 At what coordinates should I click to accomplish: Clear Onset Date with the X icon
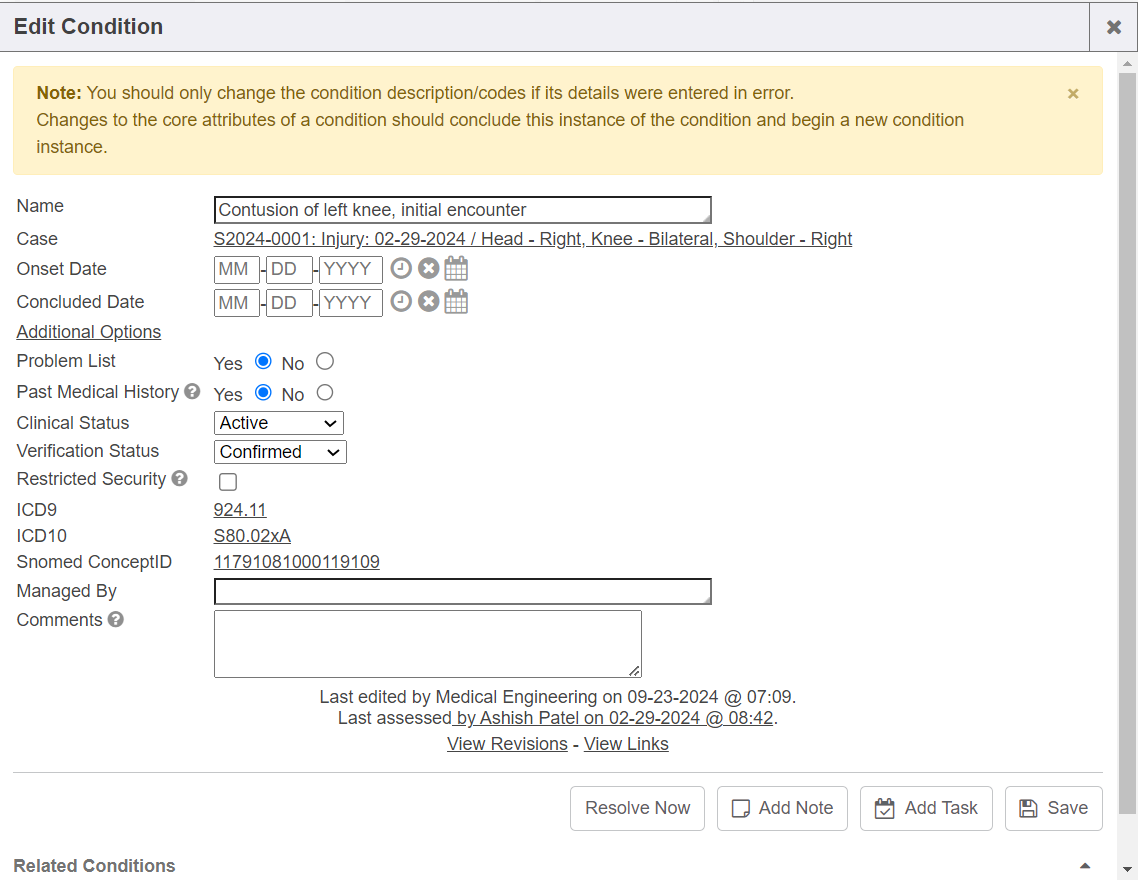428,269
